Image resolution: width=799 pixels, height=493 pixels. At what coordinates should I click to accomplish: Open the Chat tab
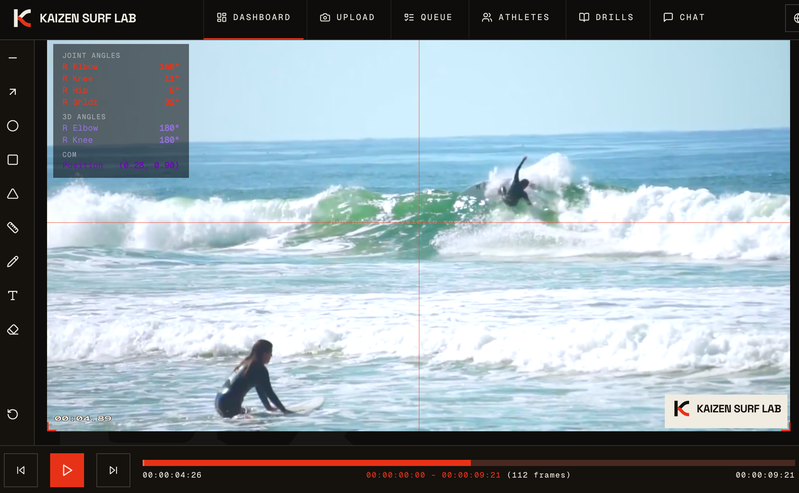pos(684,17)
